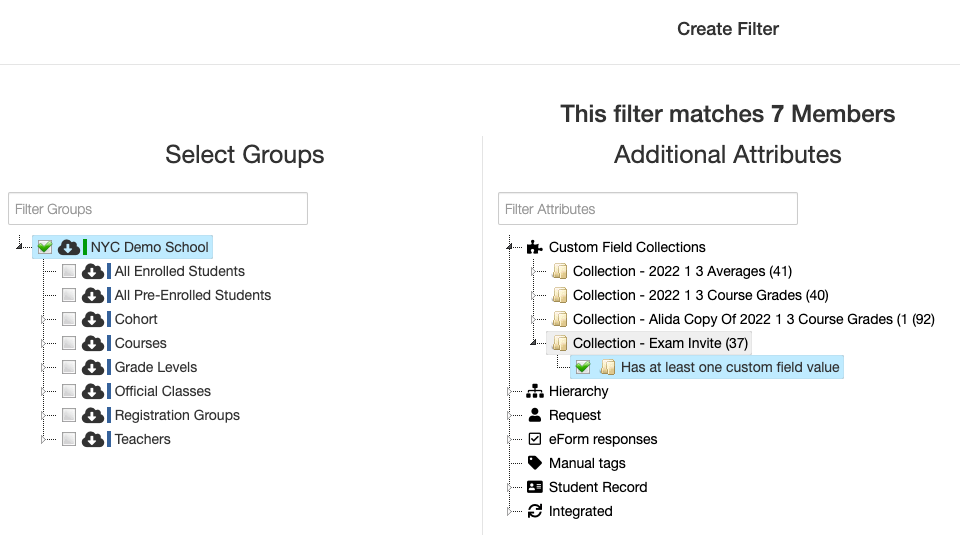Click the Hierarchy org-chart icon
Image resolution: width=960 pixels, height=535 pixels.
coord(534,391)
